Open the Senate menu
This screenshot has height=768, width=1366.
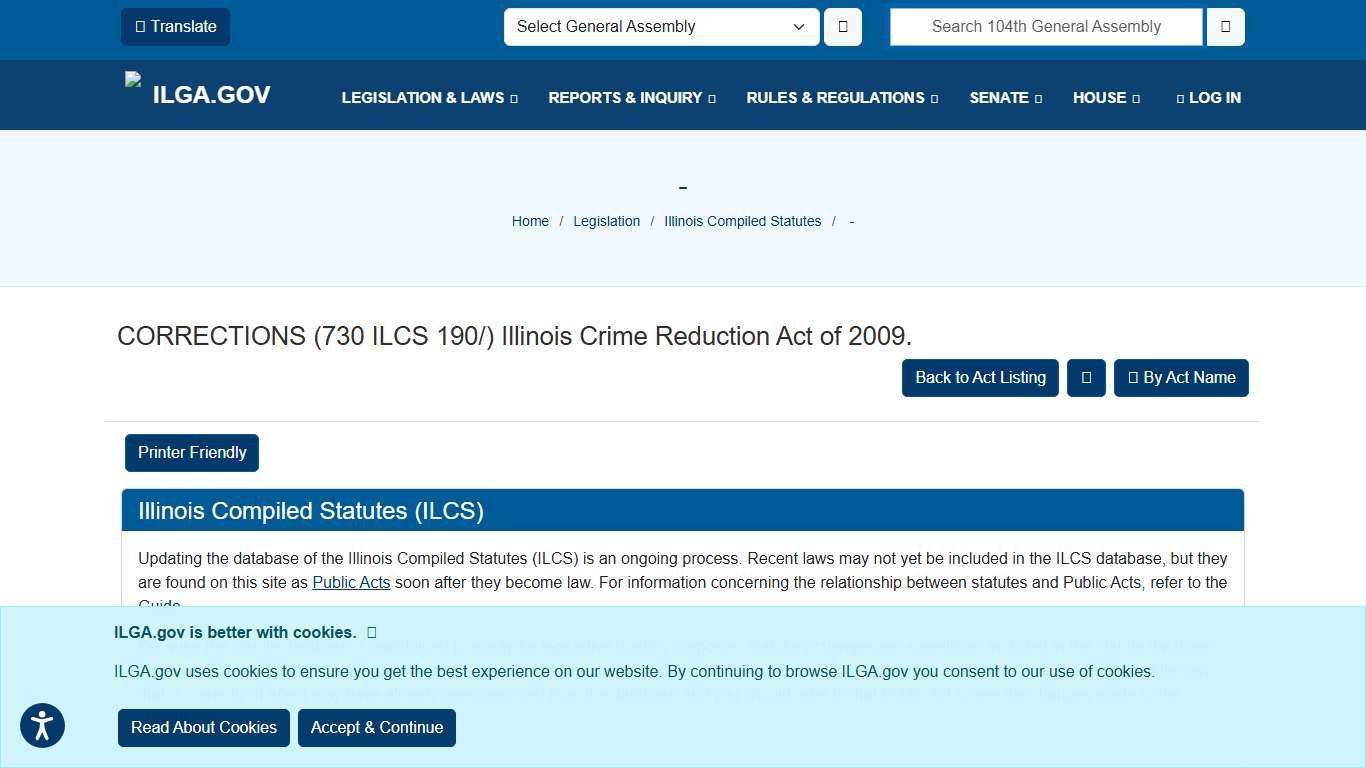pos(1005,98)
